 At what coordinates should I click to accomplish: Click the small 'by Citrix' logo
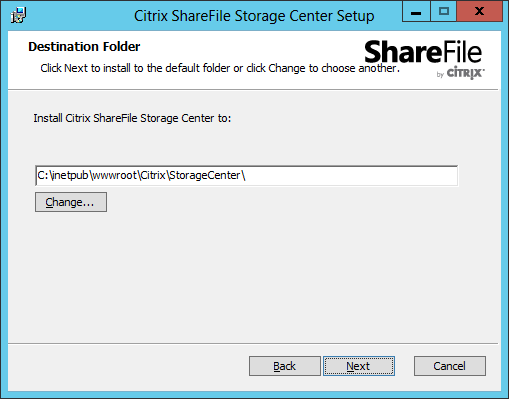[460, 73]
